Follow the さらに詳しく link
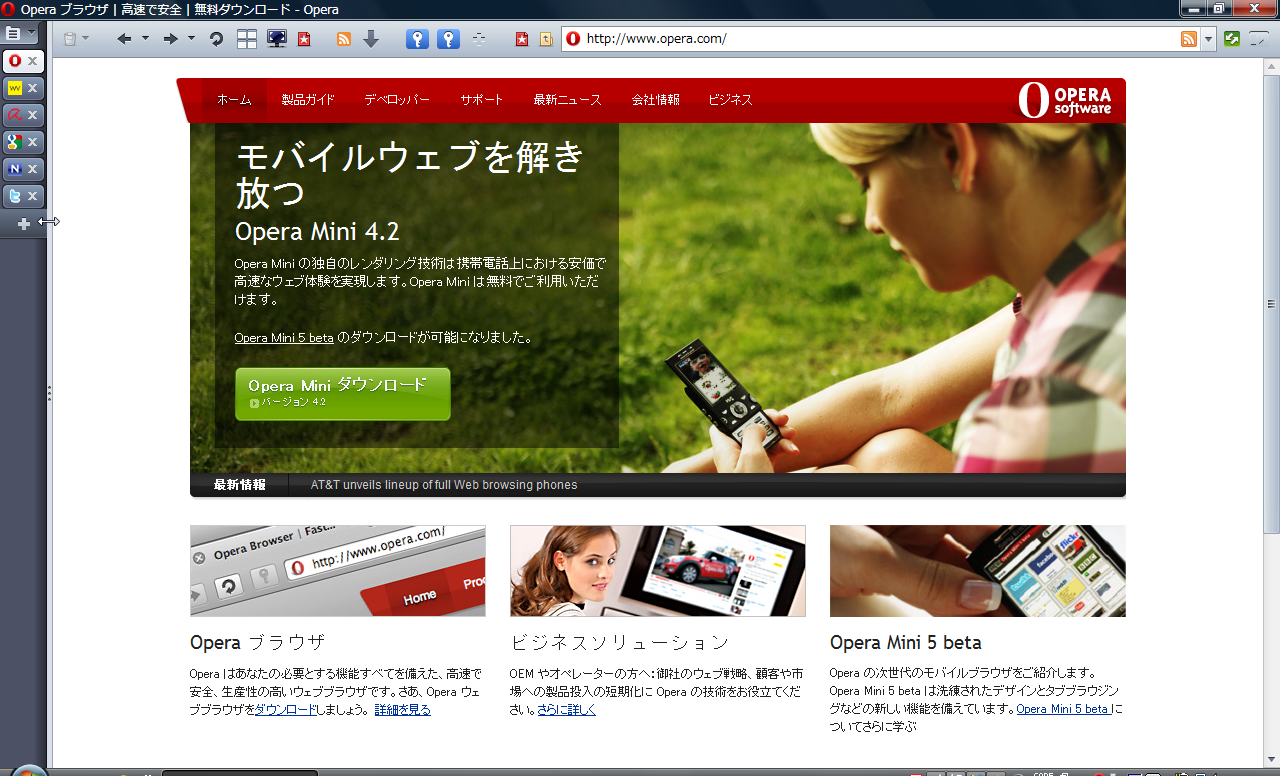 [566, 710]
